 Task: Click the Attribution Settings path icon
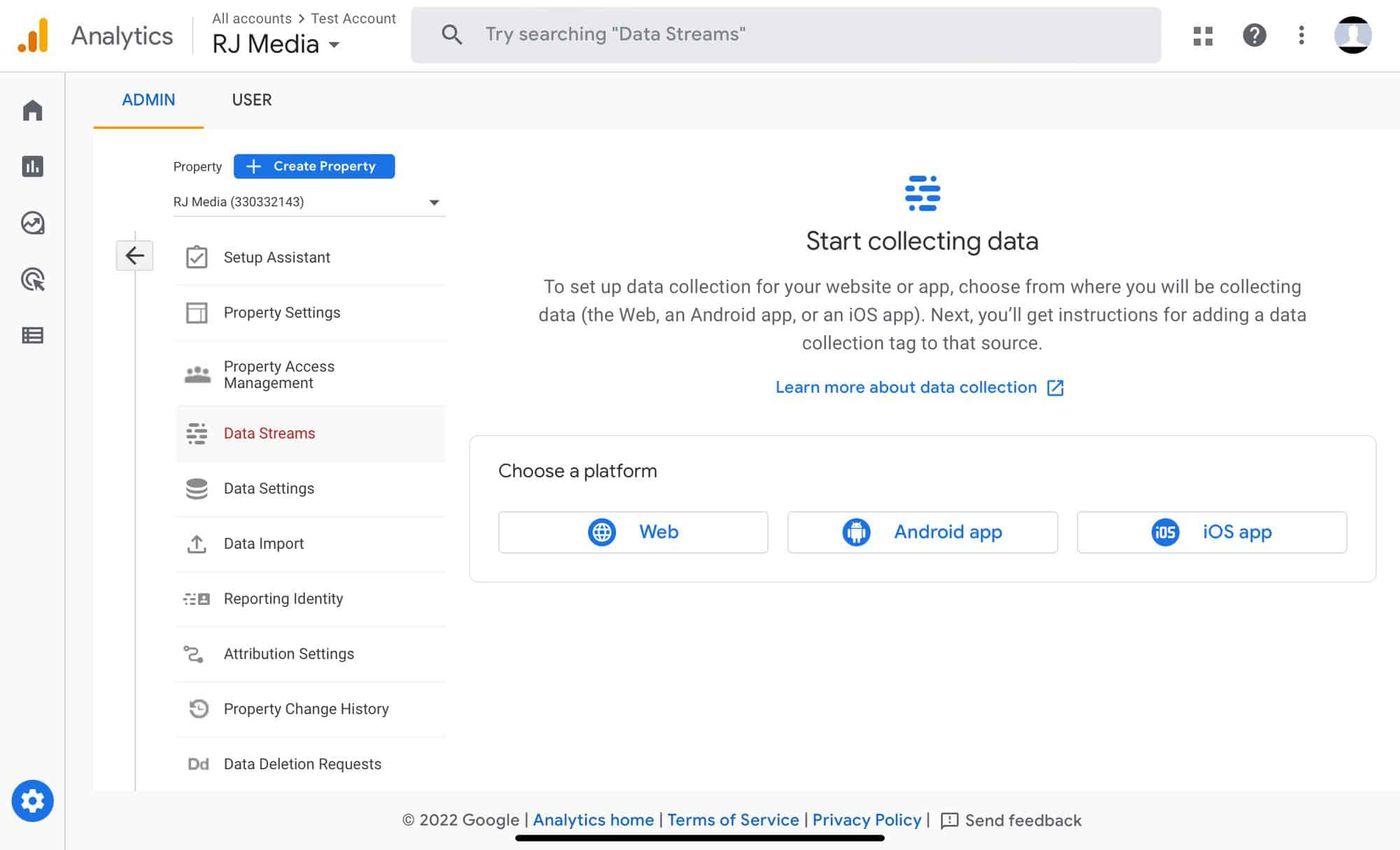(x=194, y=654)
